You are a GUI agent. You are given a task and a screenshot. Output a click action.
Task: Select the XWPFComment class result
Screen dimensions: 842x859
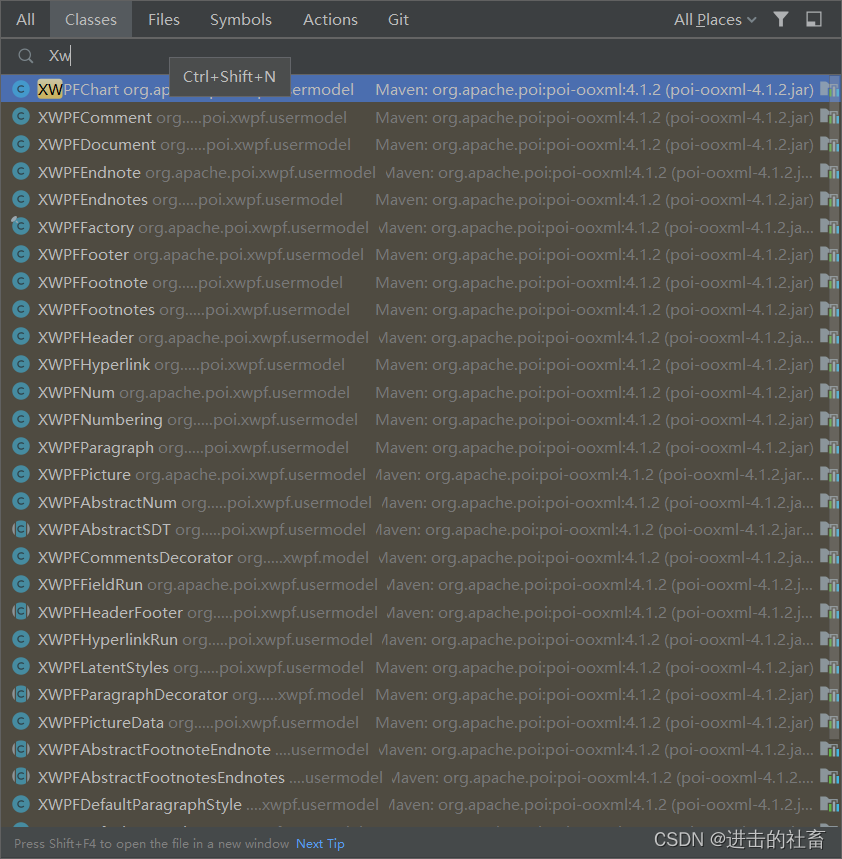[x=421, y=117]
